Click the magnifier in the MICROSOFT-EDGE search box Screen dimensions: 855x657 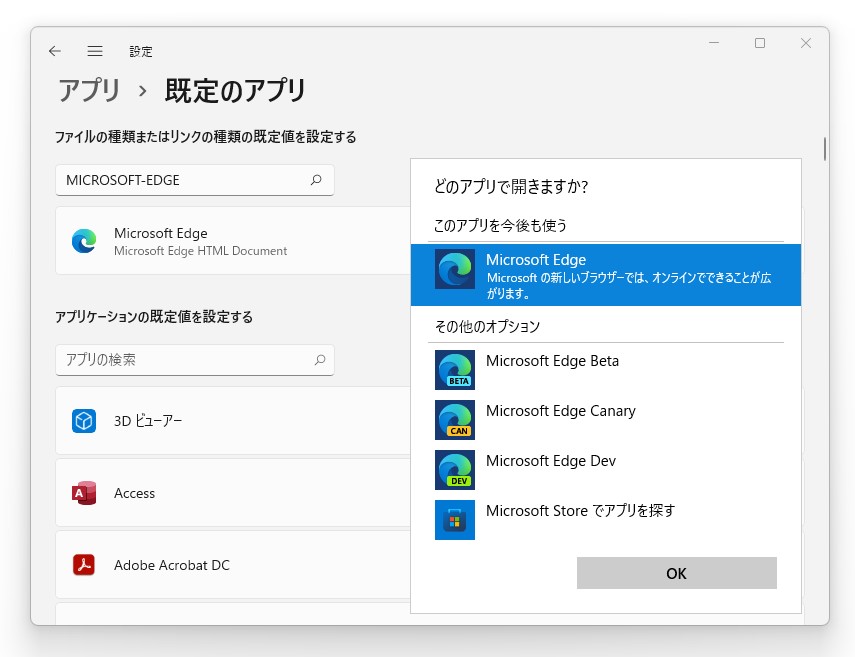(317, 180)
